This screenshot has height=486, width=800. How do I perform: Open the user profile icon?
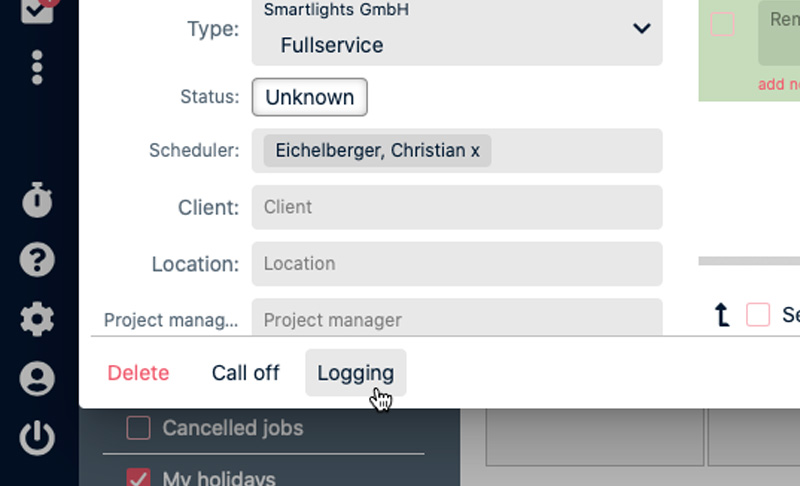pos(37,379)
